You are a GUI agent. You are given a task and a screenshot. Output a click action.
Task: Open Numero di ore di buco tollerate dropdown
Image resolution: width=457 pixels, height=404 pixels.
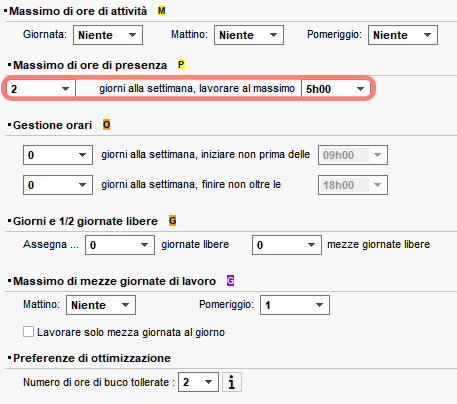tap(198, 382)
